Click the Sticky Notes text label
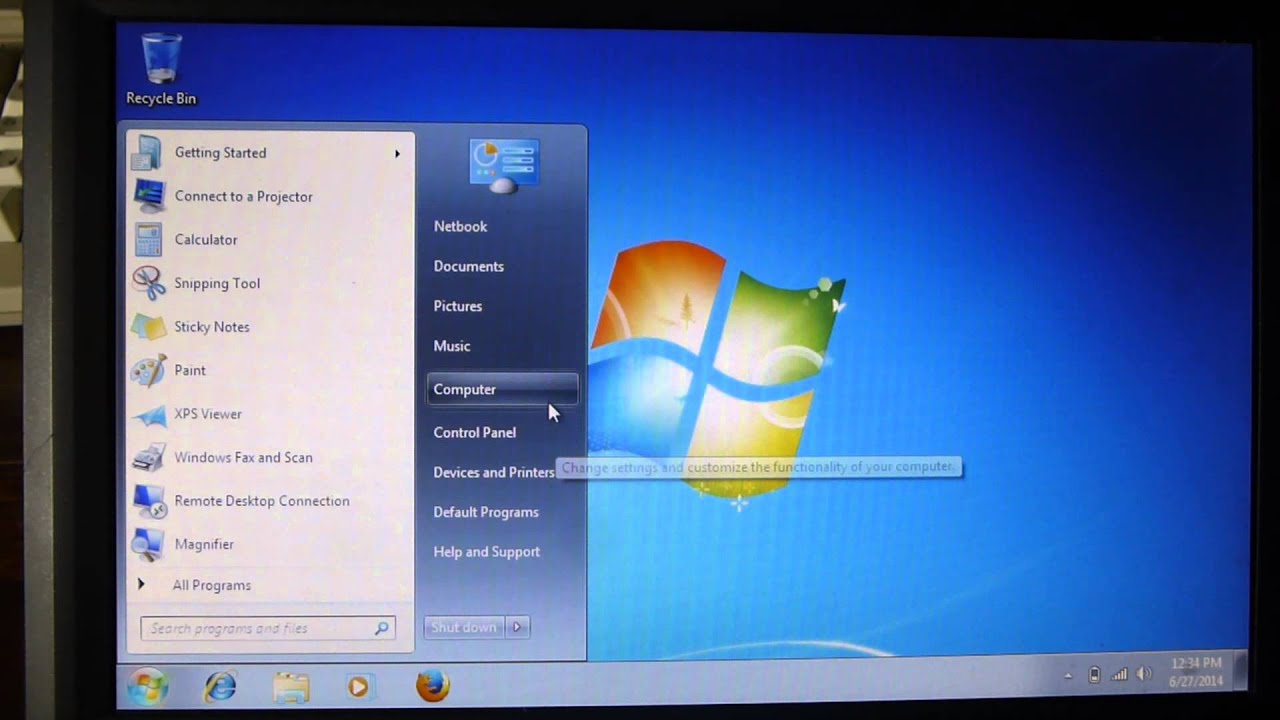 click(211, 327)
